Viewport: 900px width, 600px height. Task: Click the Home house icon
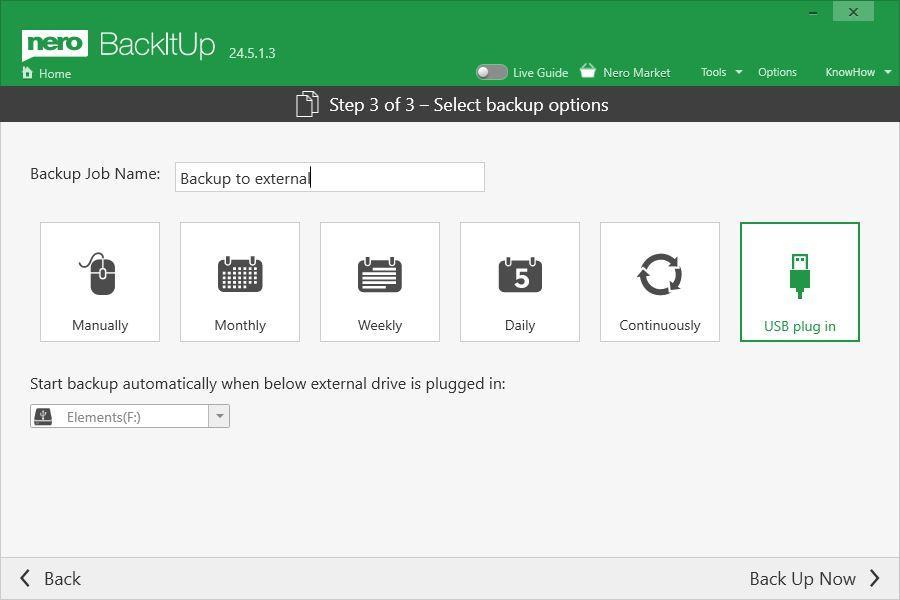click(x=27, y=73)
